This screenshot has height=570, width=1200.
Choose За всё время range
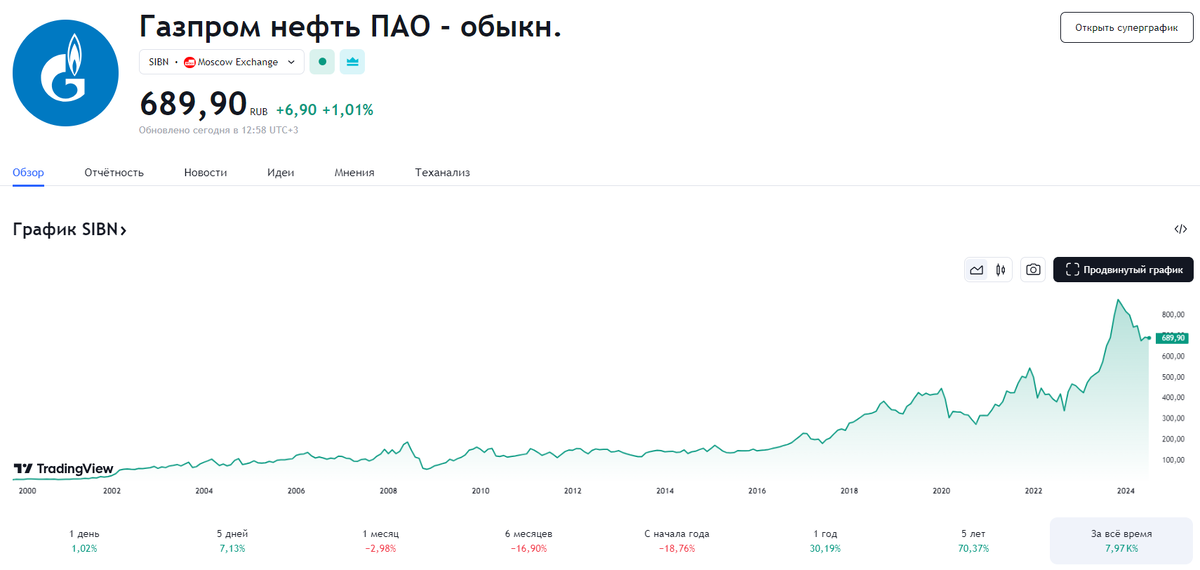(x=1120, y=541)
